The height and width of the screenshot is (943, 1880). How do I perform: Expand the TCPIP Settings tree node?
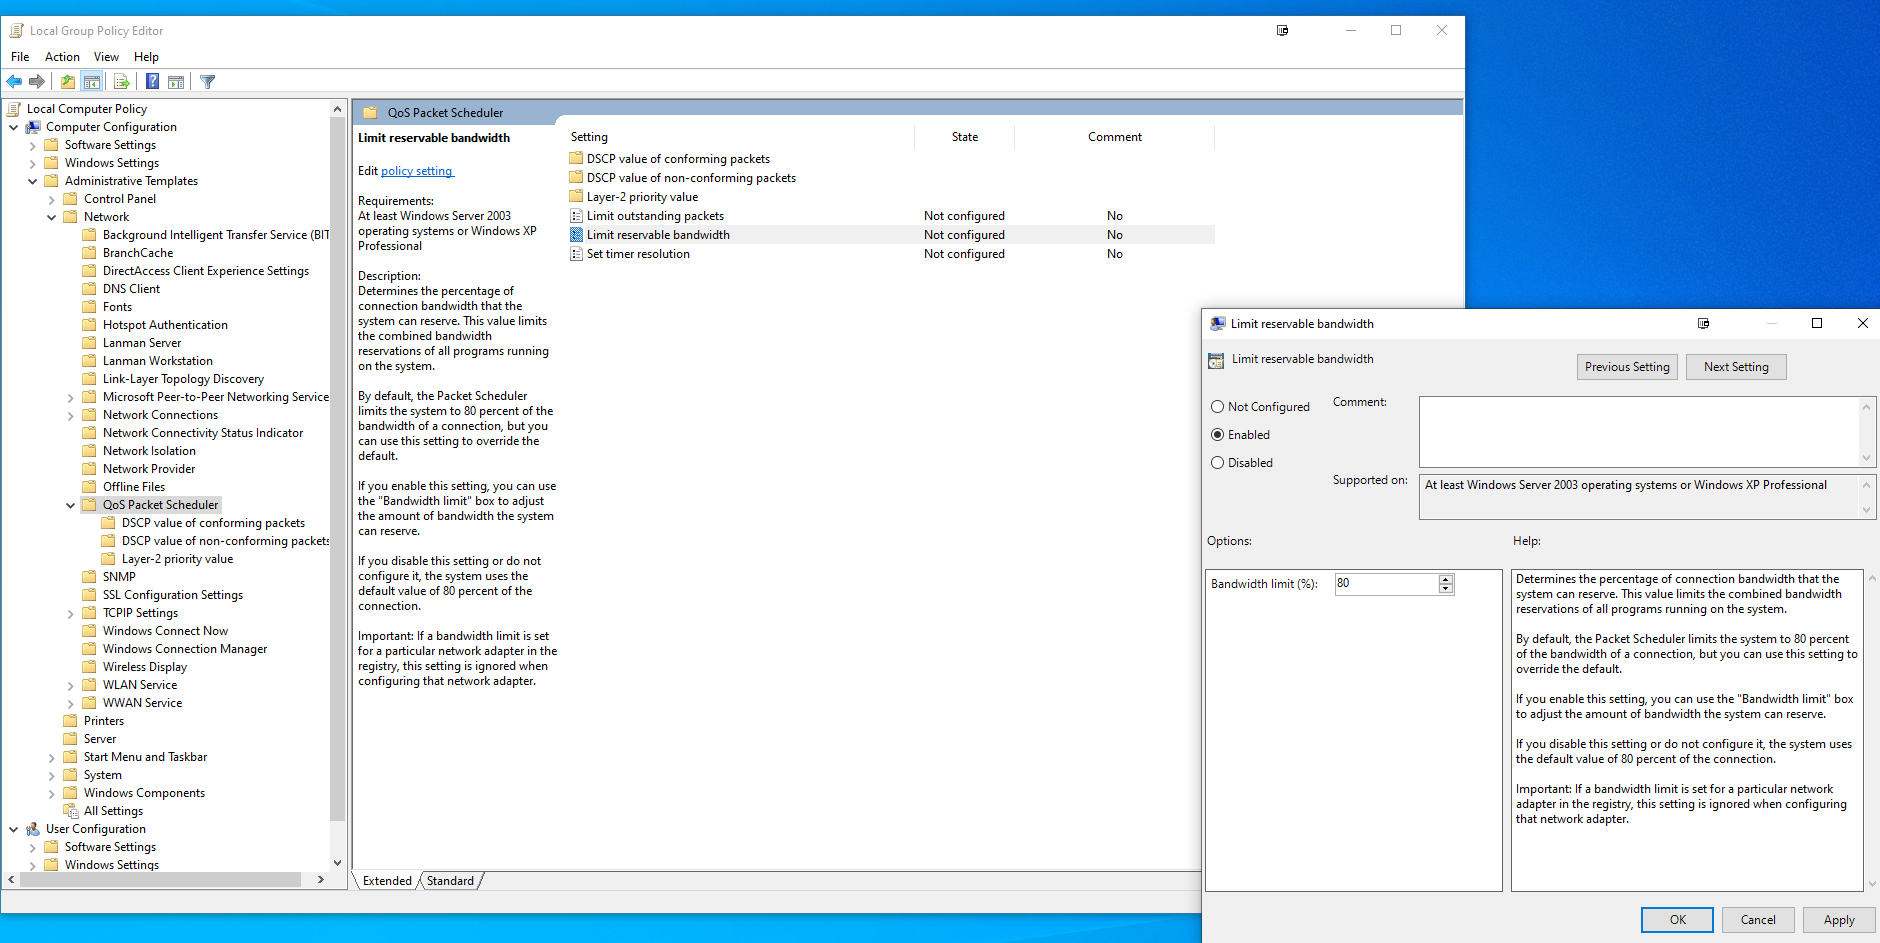pyautogui.click(x=70, y=613)
